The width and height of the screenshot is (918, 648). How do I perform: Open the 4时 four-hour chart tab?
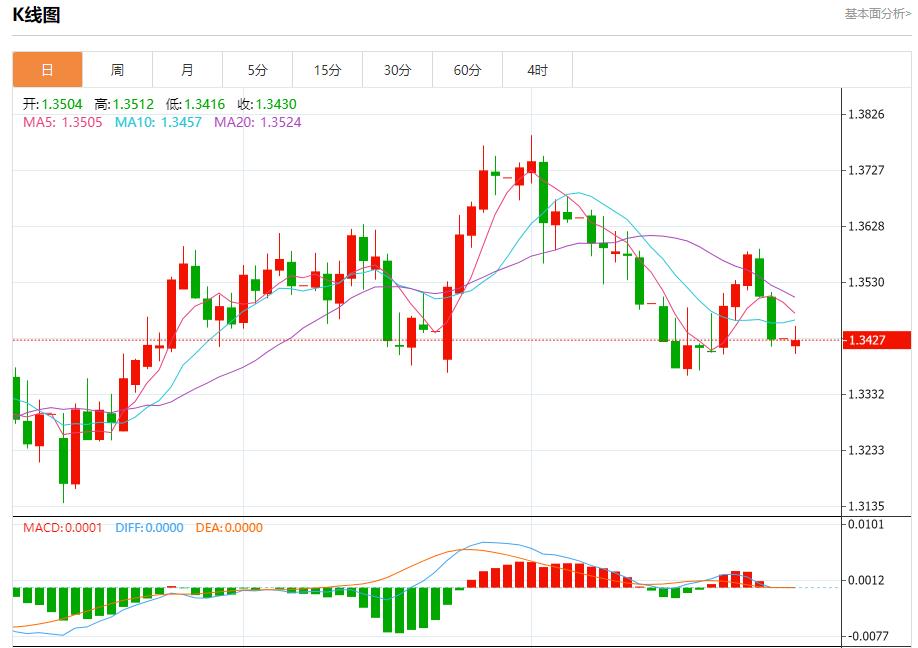point(536,70)
